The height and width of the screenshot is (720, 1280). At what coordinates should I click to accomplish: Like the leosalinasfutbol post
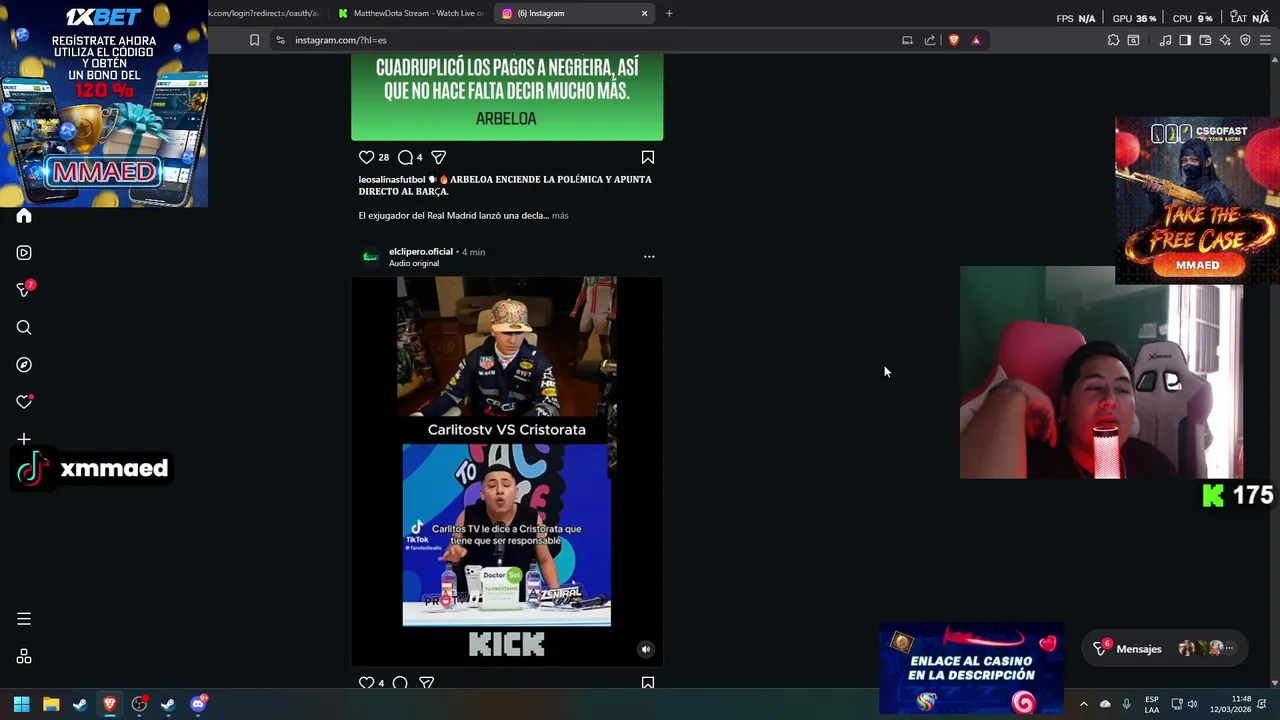click(366, 157)
